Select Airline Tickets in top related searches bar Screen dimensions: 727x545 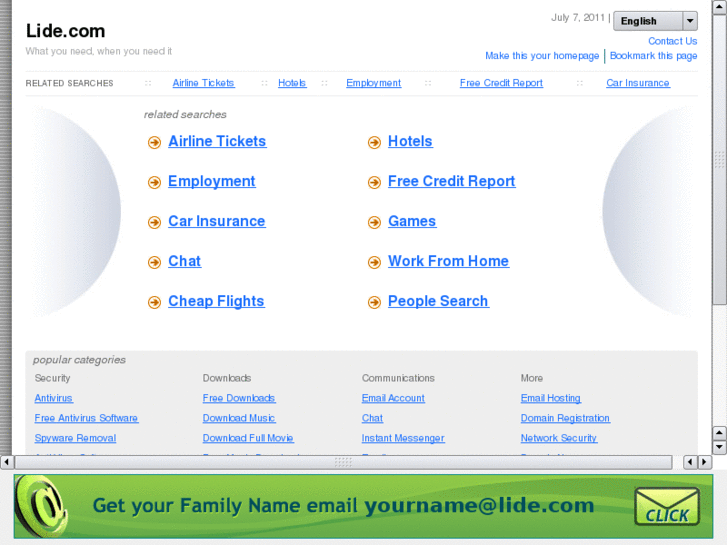pos(204,83)
